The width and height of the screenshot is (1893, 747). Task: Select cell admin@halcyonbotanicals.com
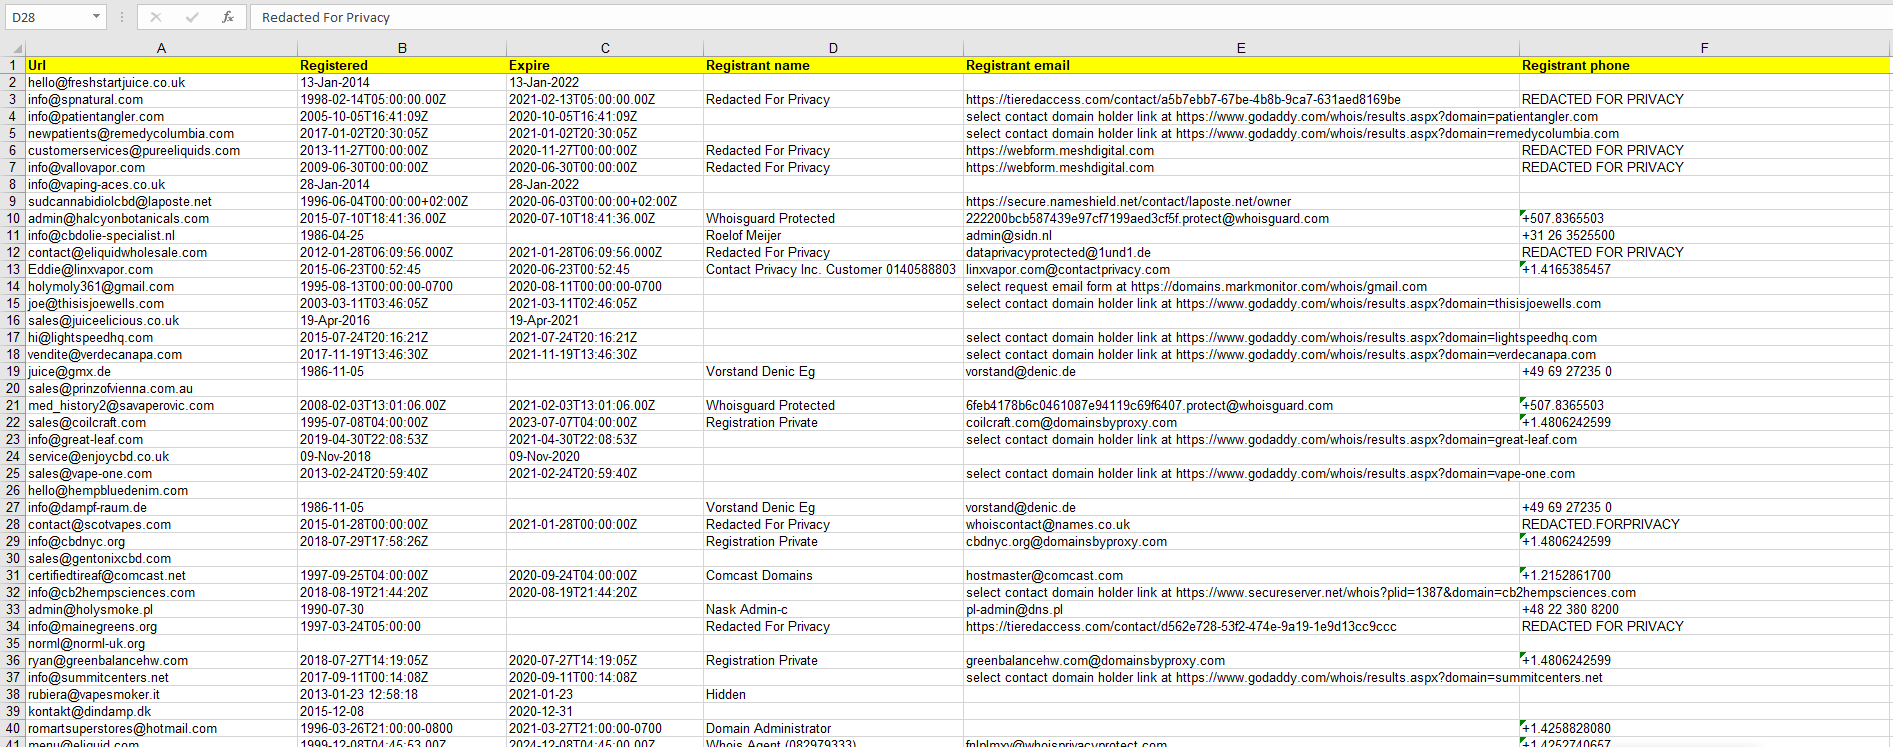(161, 218)
